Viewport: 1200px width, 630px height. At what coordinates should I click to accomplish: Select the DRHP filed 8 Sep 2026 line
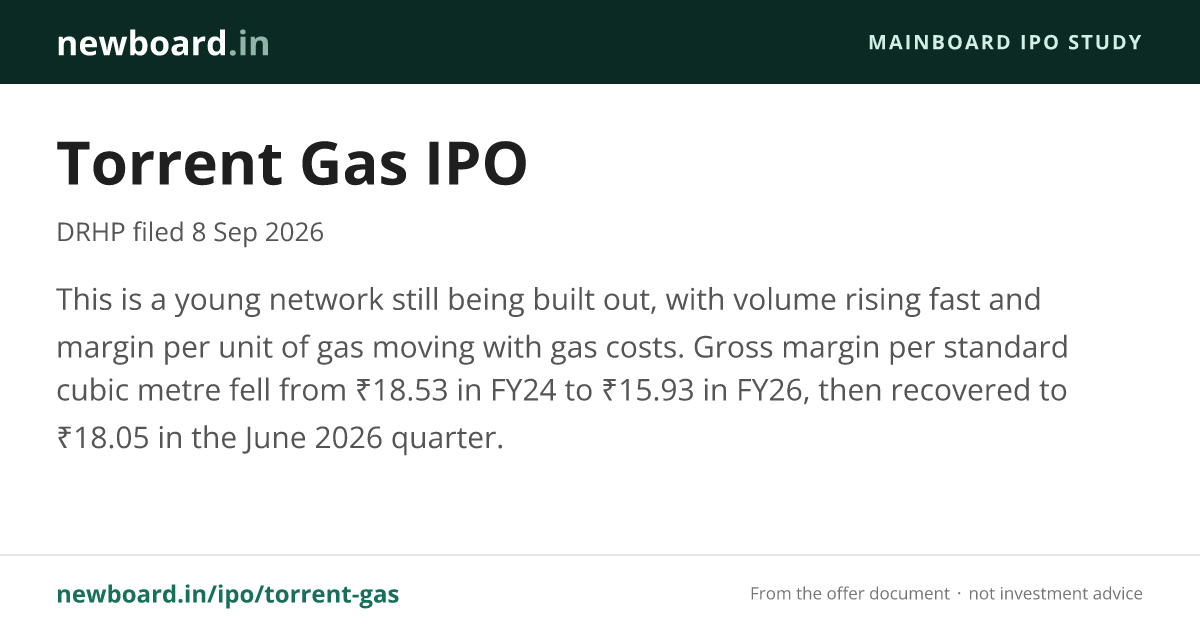pyautogui.click(x=190, y=232)
